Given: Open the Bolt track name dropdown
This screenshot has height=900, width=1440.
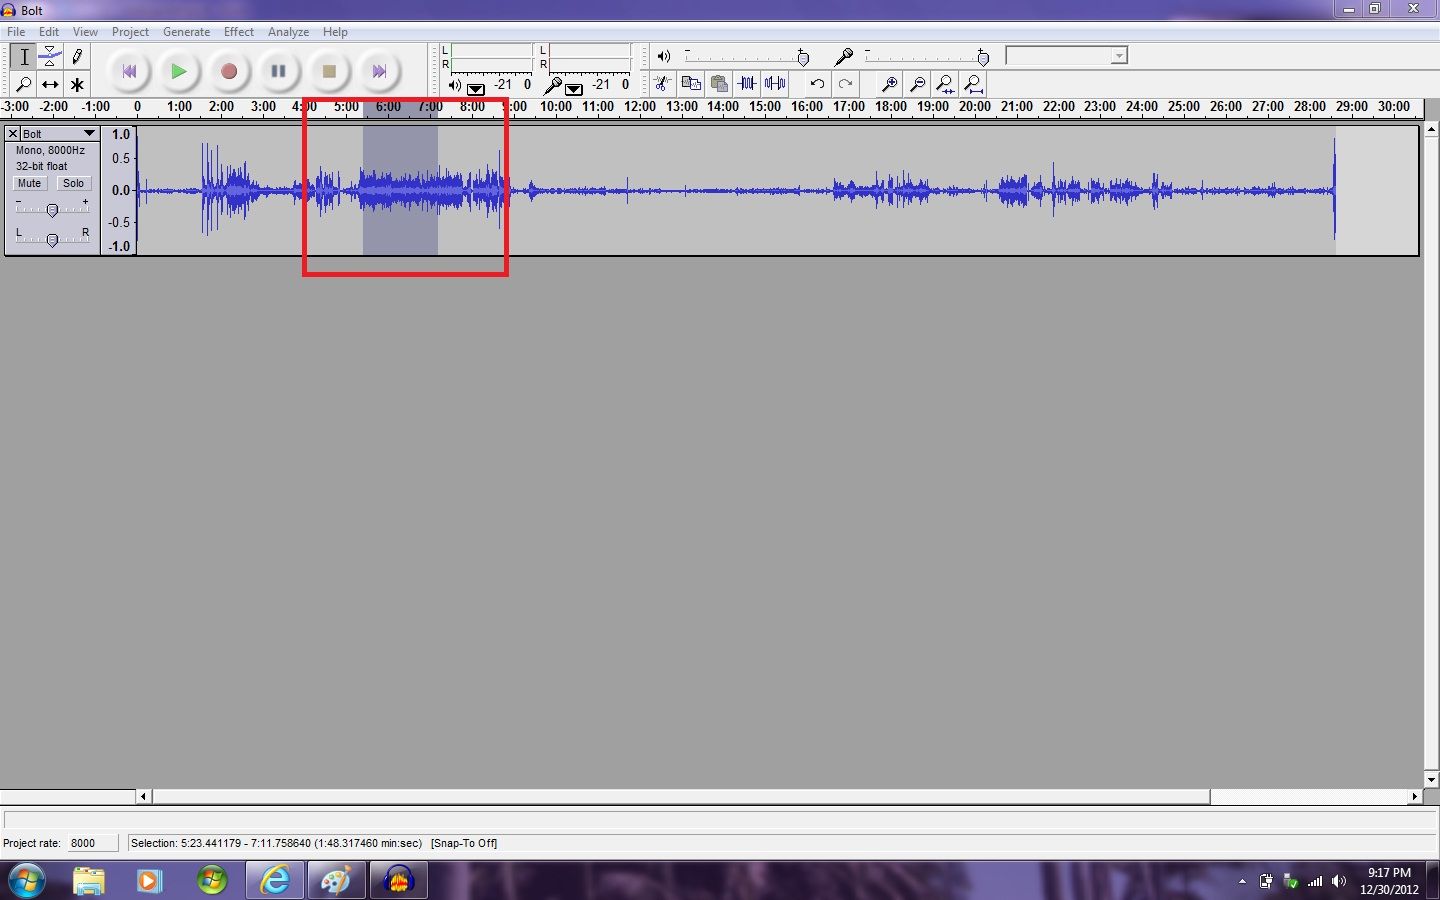Looking at the screenshot, I should tap(90, 132).
